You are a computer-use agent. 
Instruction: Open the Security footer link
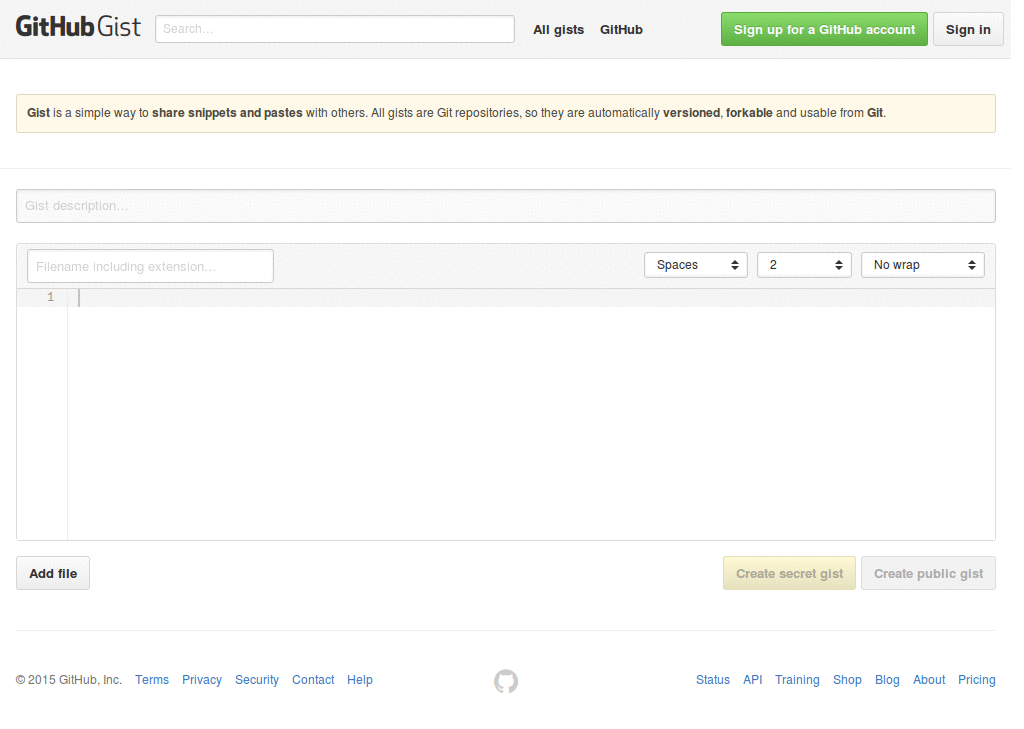[257, 679]
